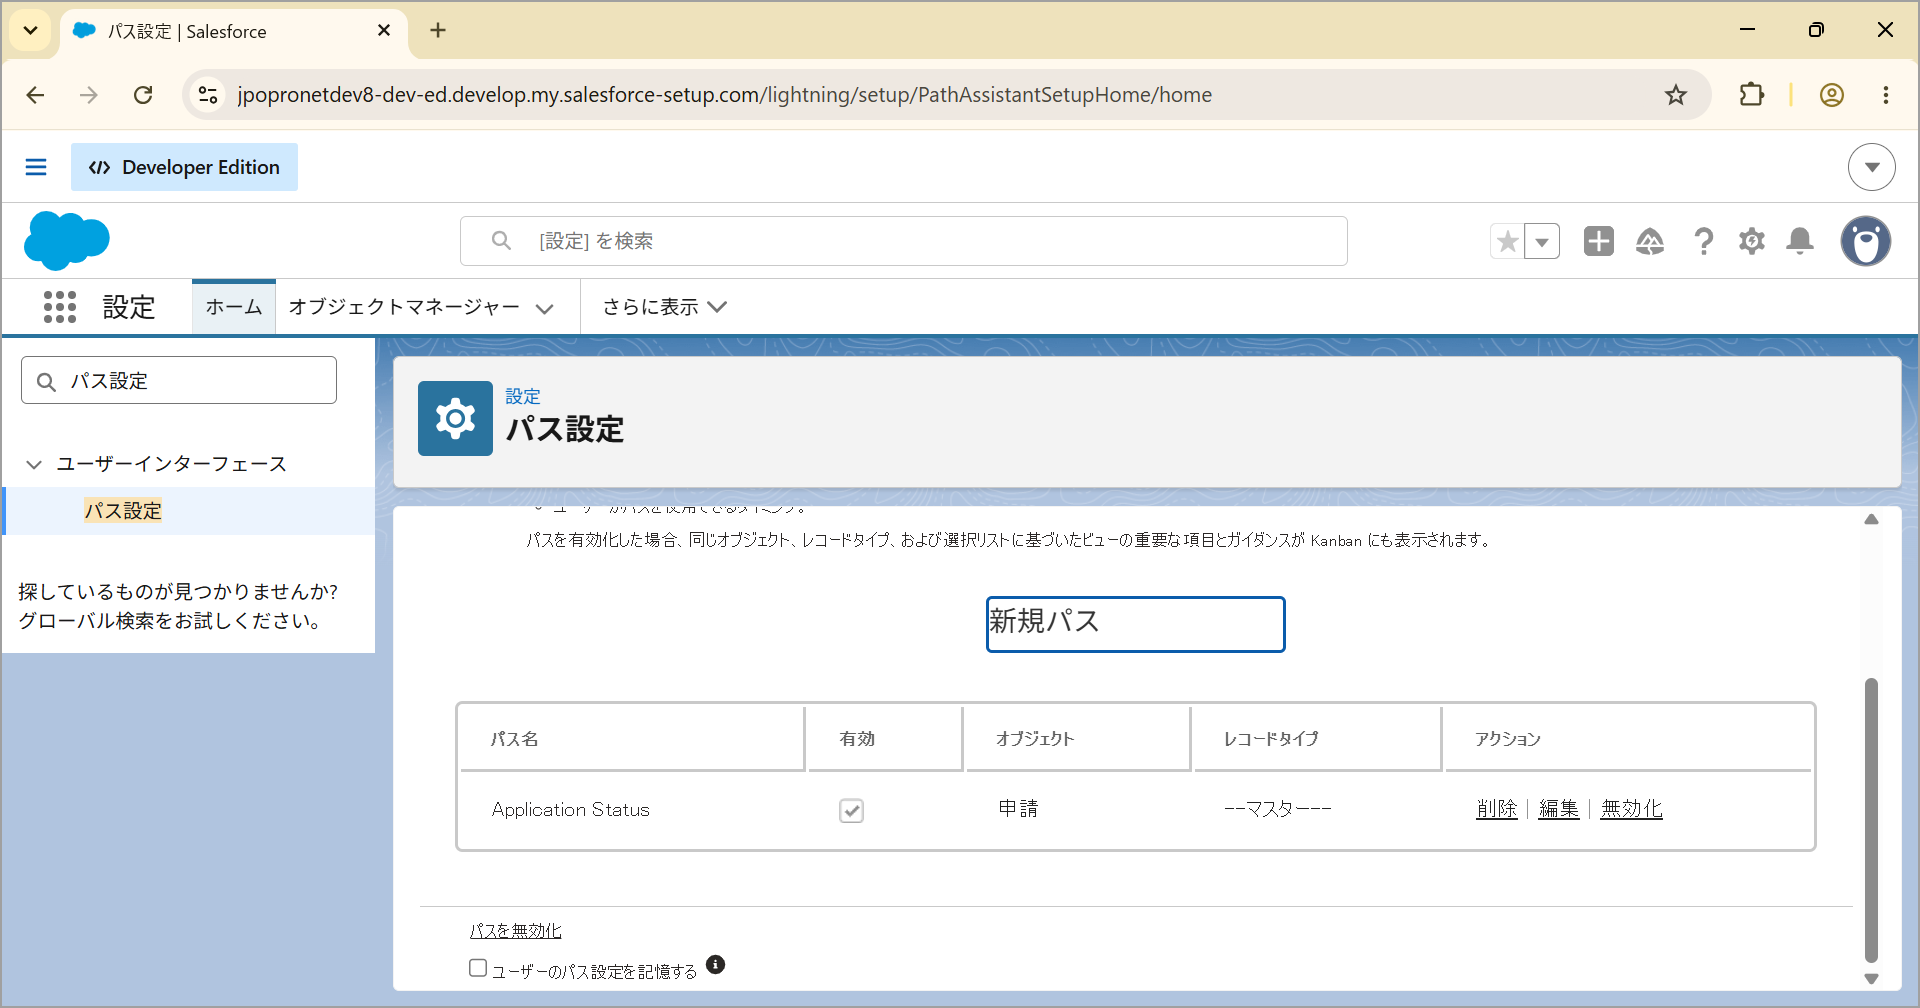Click the --マスター-- record type cell
1920x1008 pixels.
[1278, 809]
